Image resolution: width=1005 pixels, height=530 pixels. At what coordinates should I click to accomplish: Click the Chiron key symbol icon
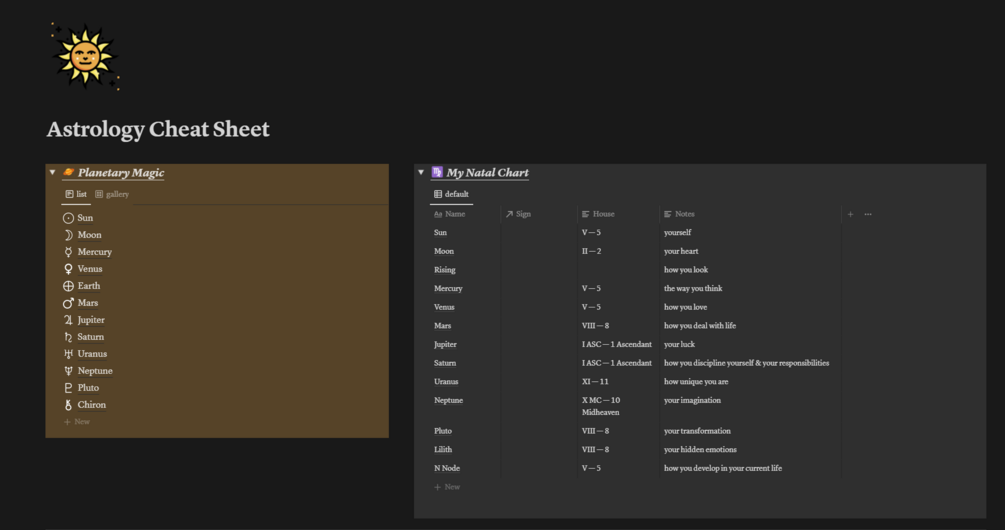[68, 405]
